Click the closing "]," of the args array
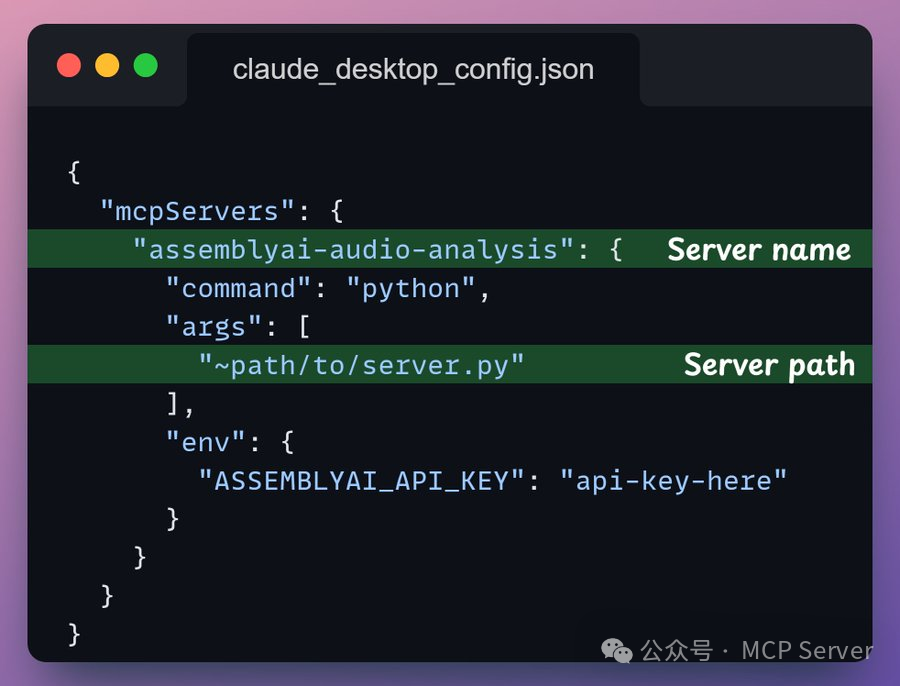Viewport: 900px width, 686px height. (180, 404)
